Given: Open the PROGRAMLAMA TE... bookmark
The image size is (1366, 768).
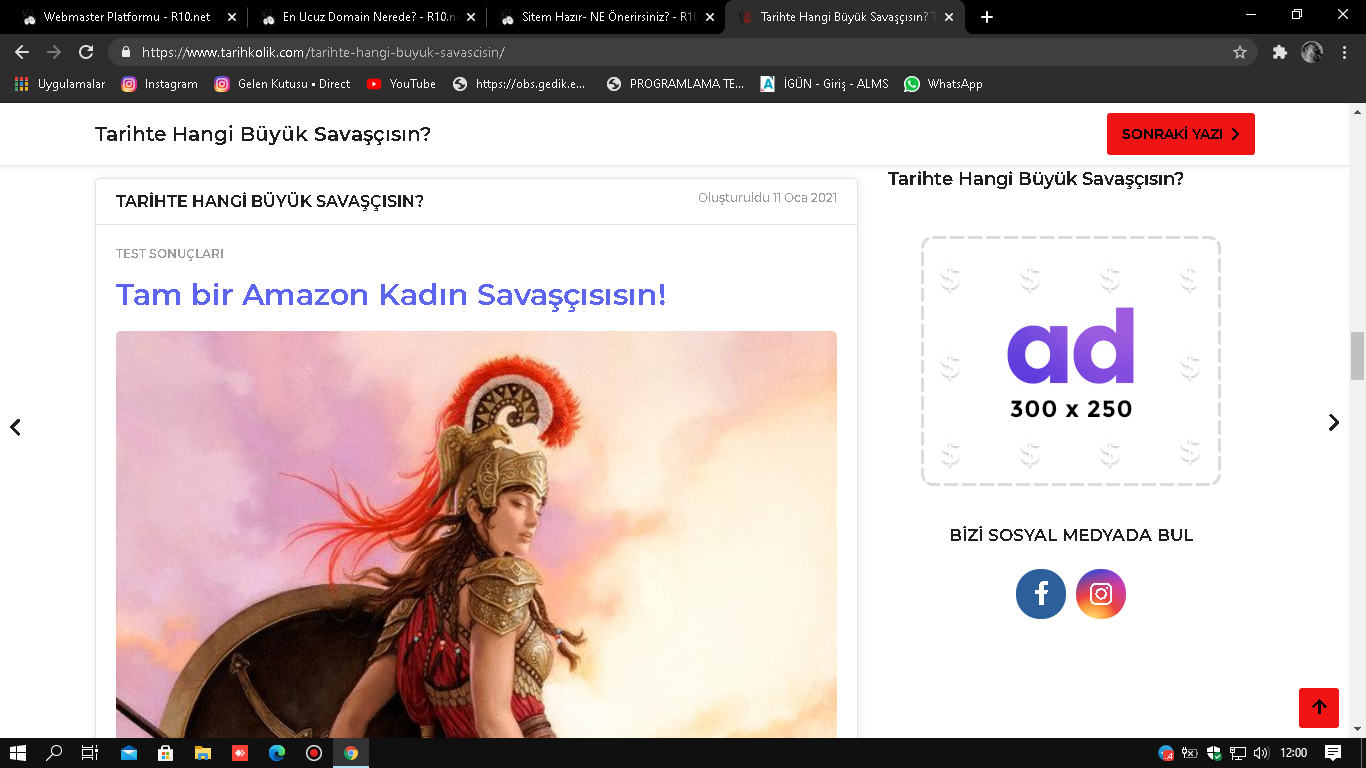Looking at the screenshot, I should click(x=675, y=84).
